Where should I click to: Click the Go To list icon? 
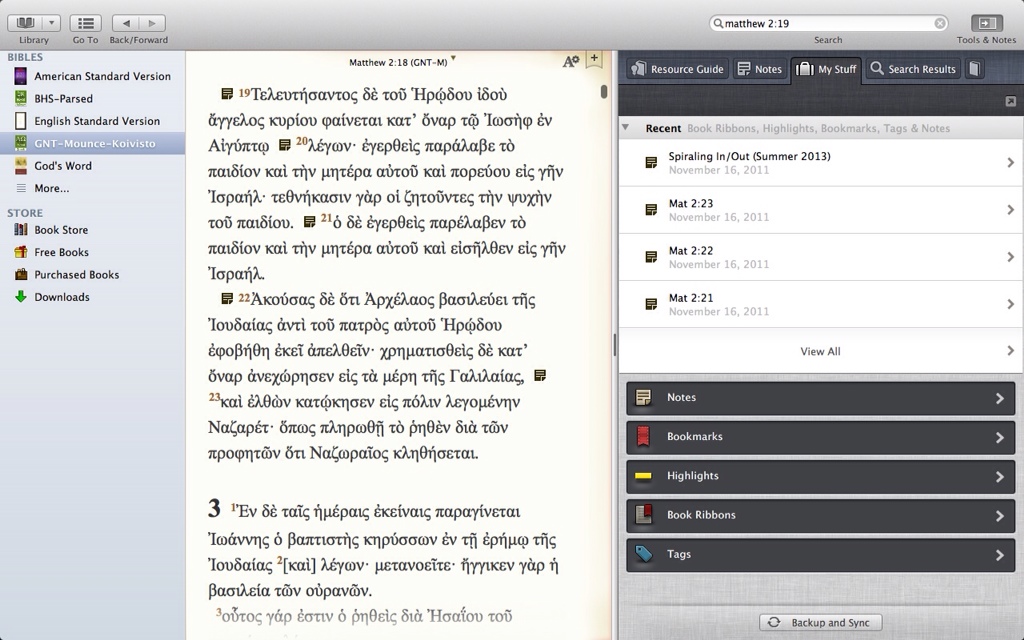[x=85, y=23]
